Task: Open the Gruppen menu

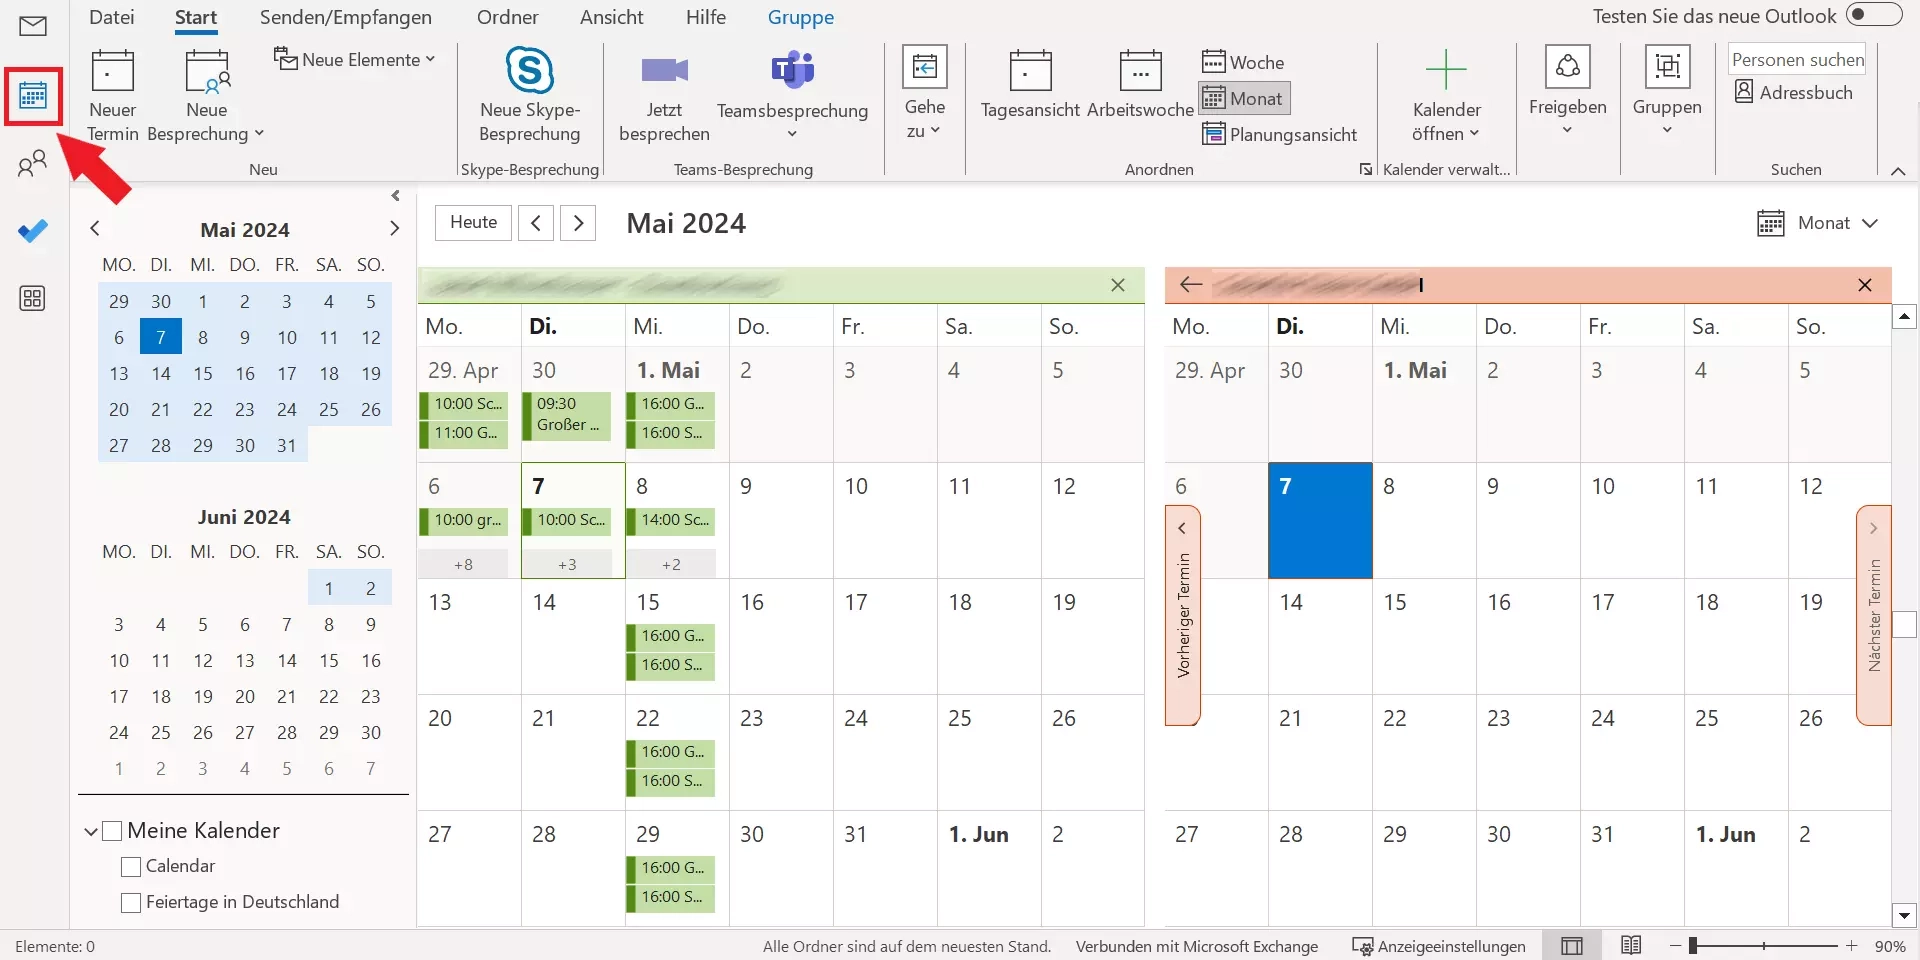Action: (1667, 92)
